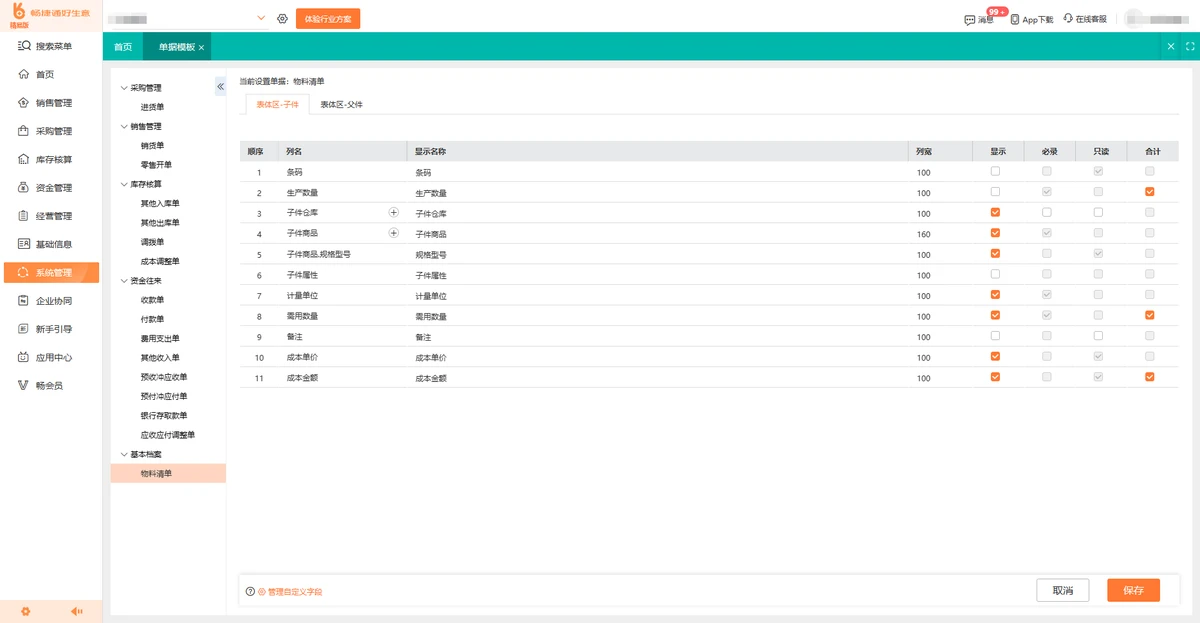The image size is (1200, 623).
Task: Collapse the 库存核算 tree group
Action: [x=123, y=185]
